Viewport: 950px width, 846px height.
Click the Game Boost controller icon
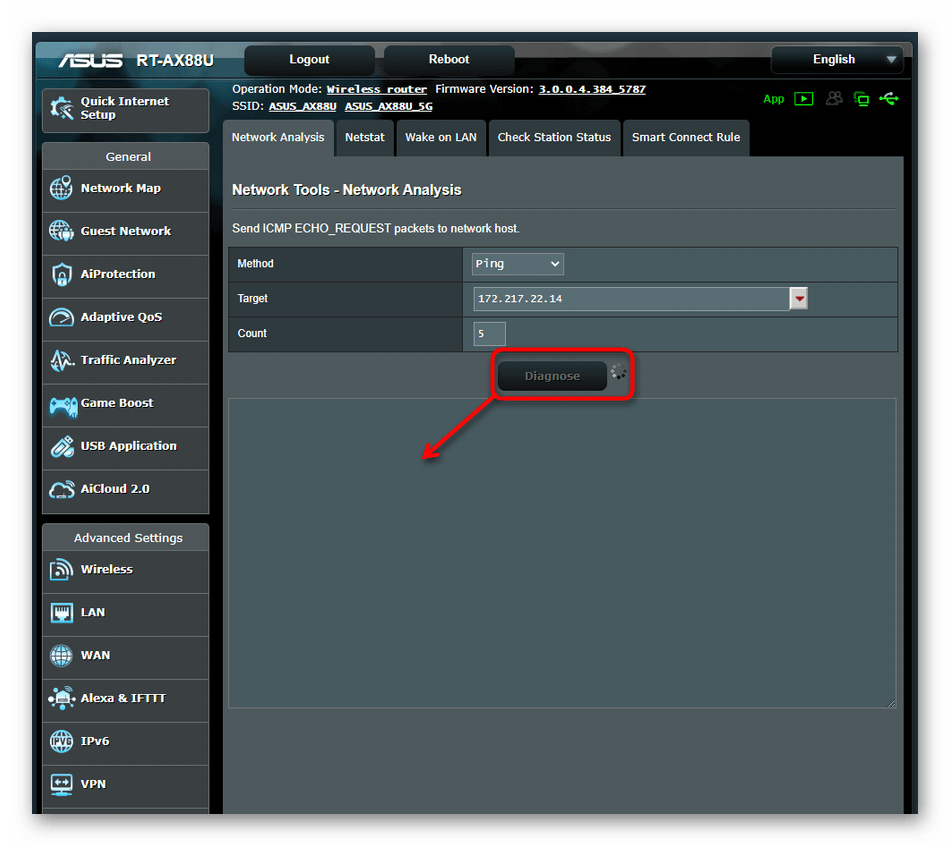[x=62, y=404]
